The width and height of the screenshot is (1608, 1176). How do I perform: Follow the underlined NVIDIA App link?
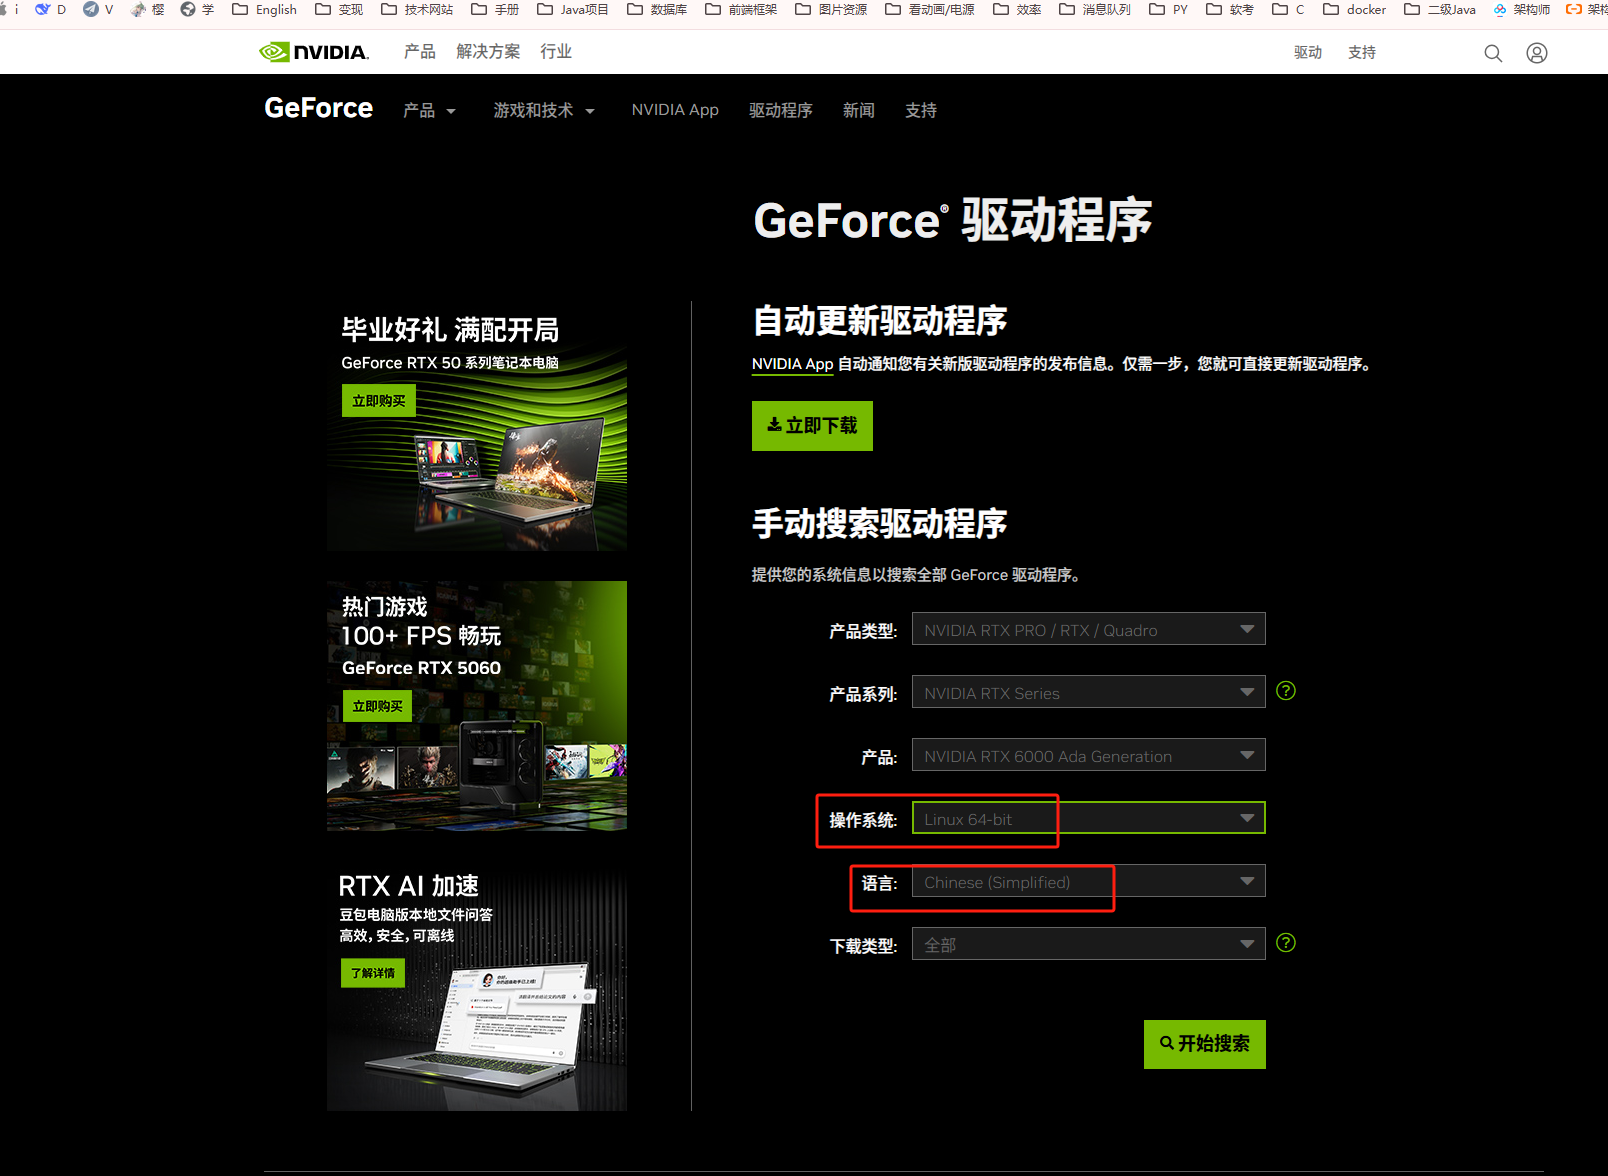coord(792,364)
